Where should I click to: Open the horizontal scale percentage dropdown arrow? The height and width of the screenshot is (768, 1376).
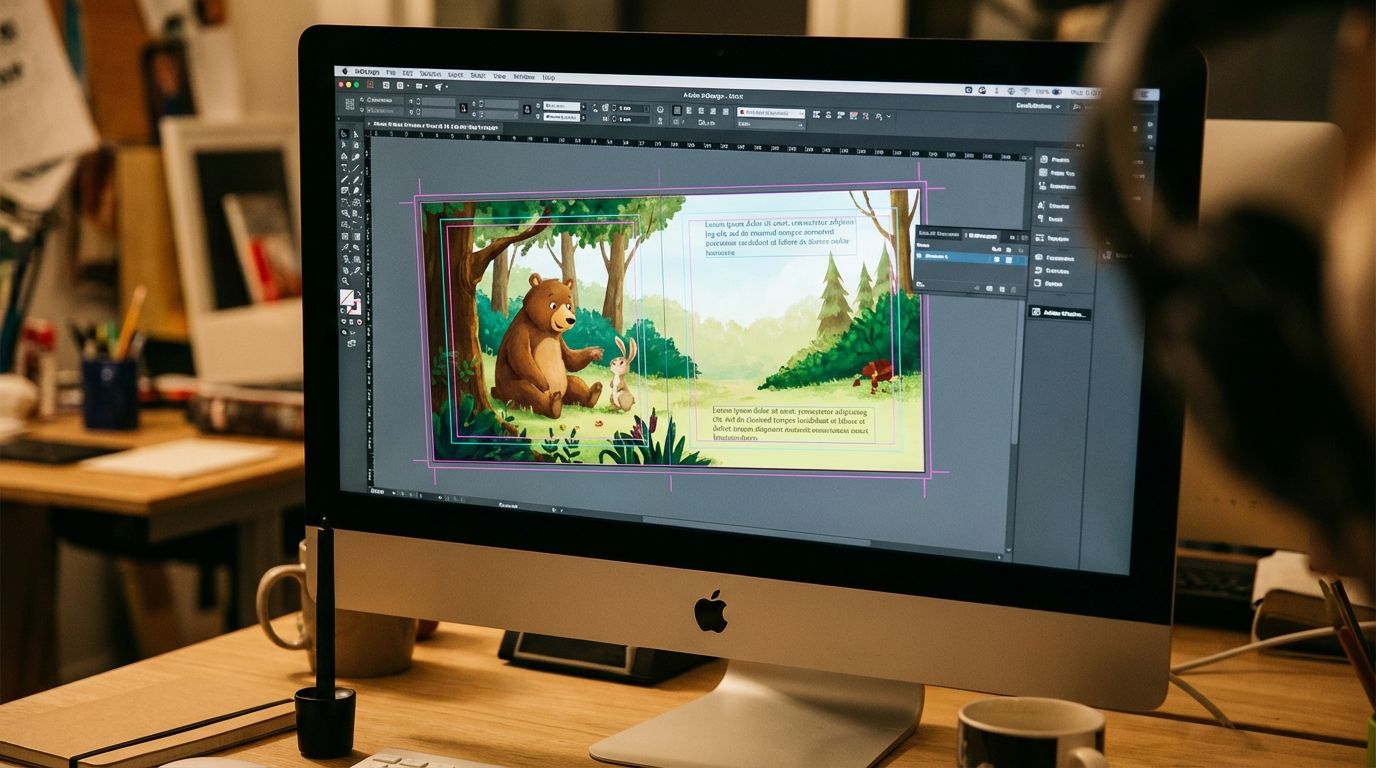tap(584, 106)
